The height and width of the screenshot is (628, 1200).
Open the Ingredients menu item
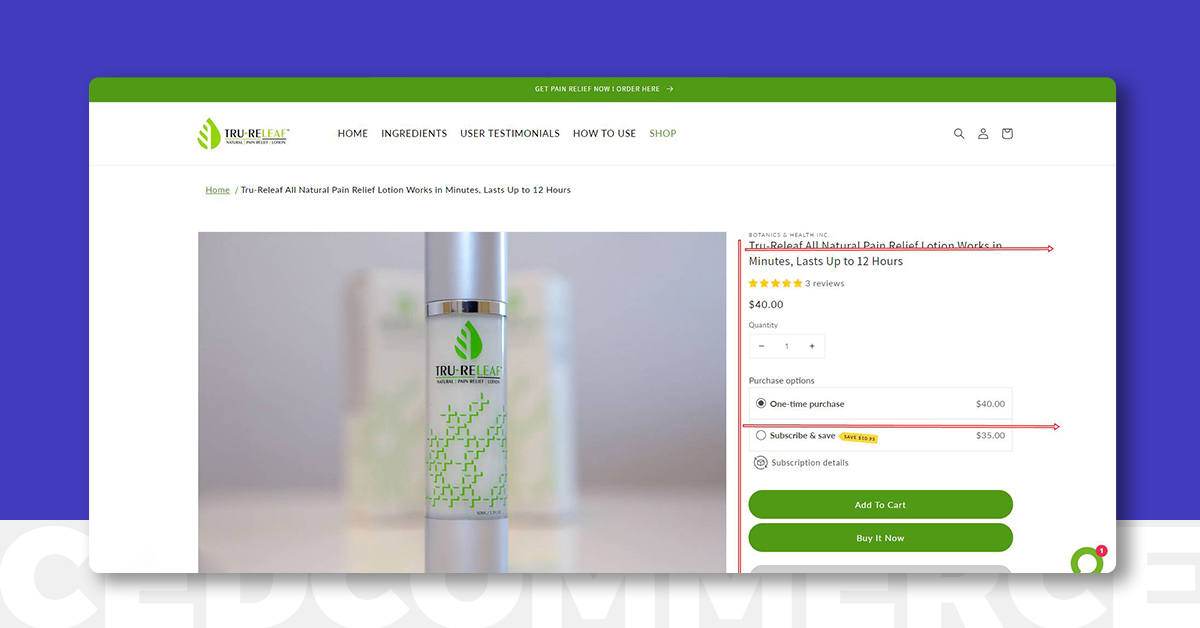414,133
